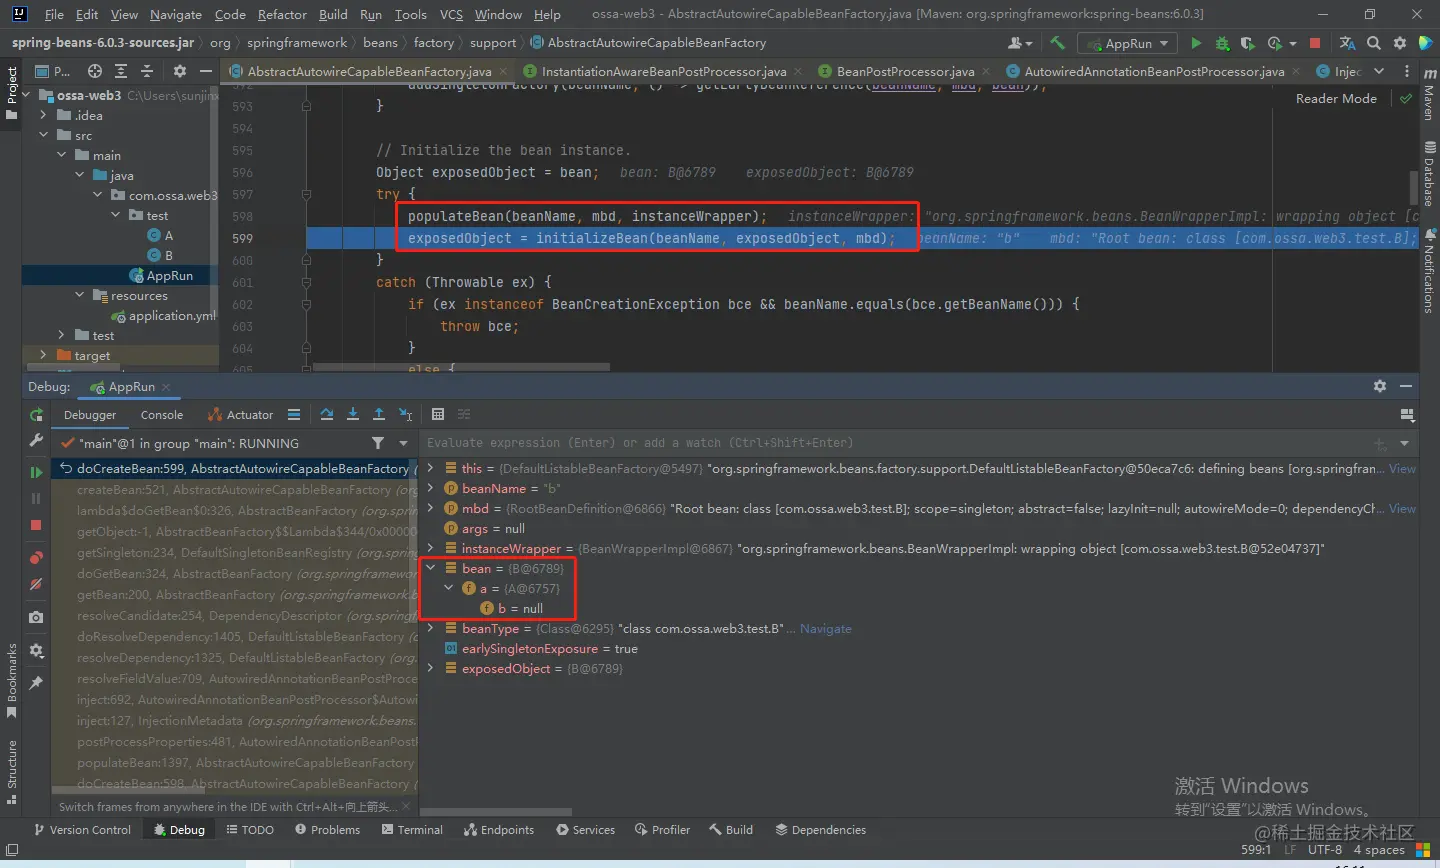
Task: Close the AbstractAutowireCapableBeanFactory.java tab
Action: [x=503, y=71]
